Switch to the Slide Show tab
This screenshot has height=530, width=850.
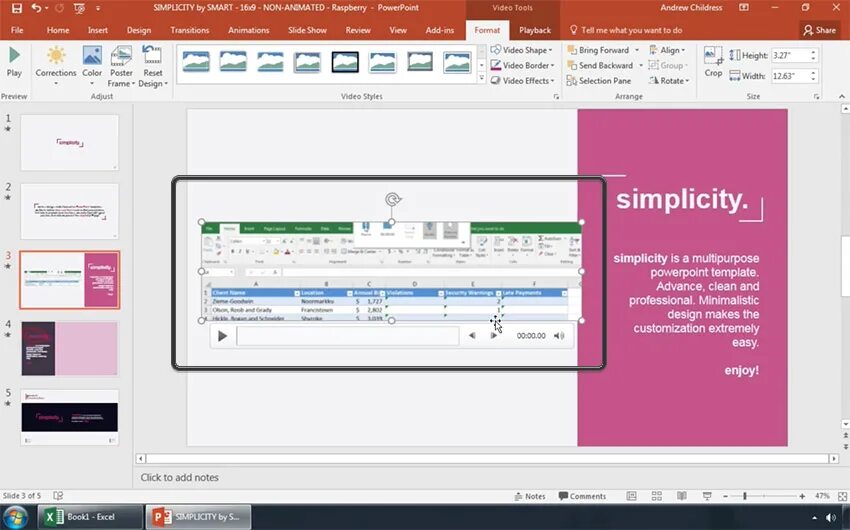[307, 30]
